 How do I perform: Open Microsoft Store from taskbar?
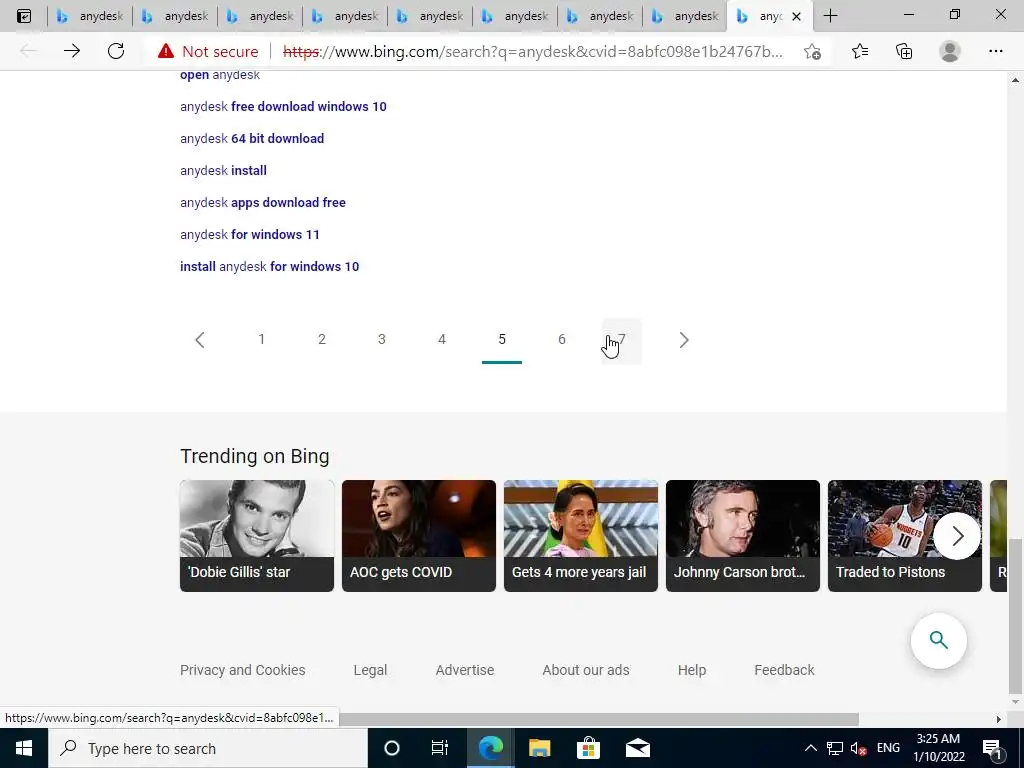(588, 748)
